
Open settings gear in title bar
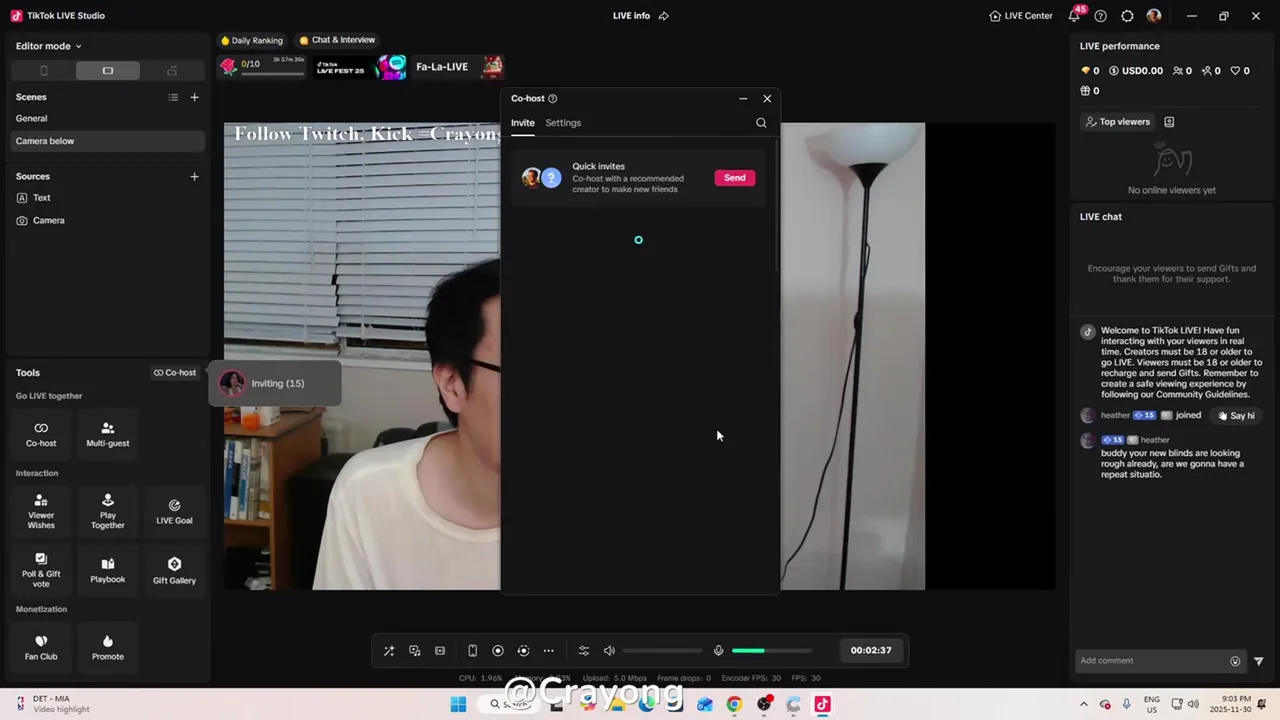tap(1127, 16)
